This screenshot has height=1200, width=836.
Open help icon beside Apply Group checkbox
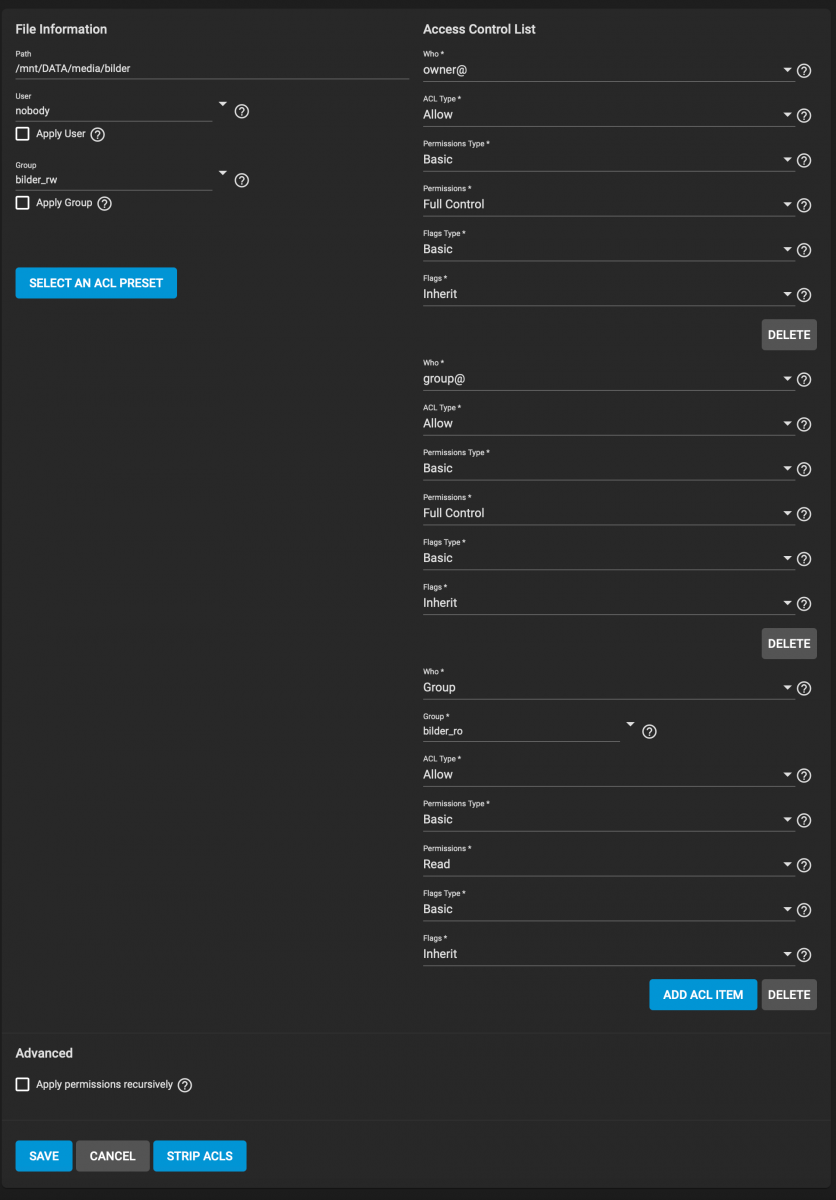tap(104, 203)
